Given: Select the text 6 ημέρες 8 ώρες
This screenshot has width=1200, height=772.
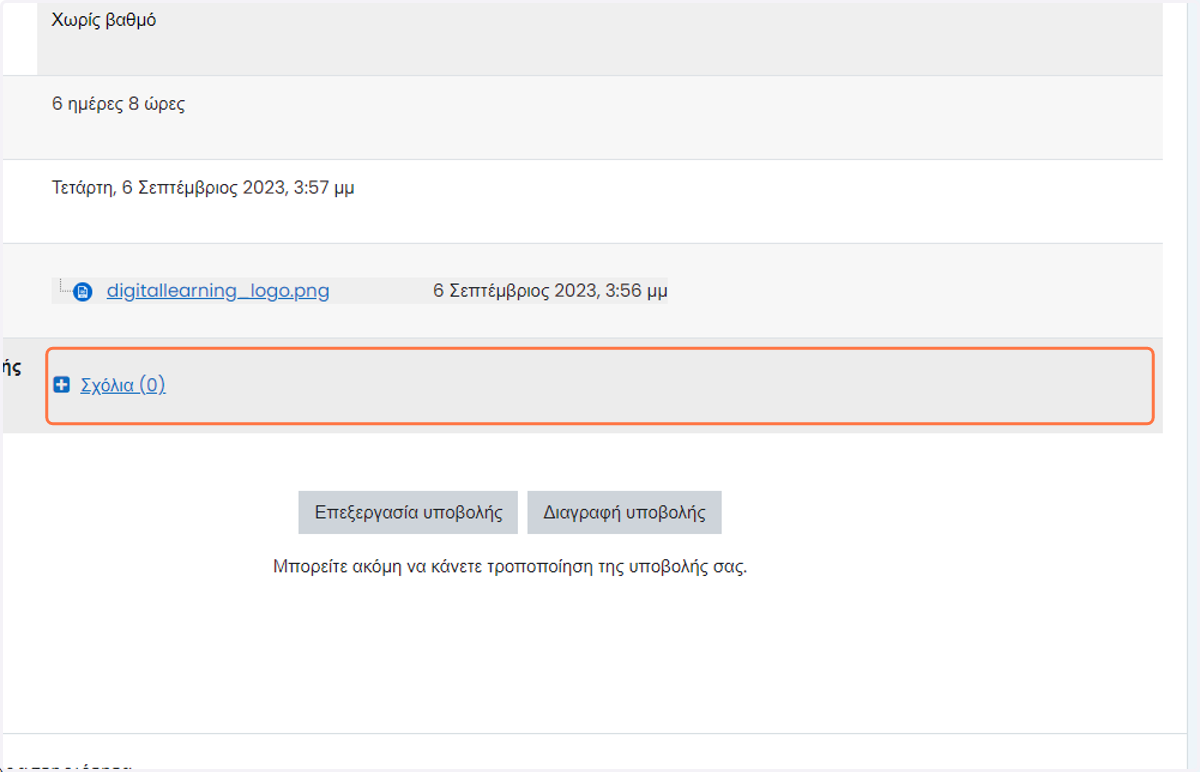Looking at the screenshot, I should coord(118,104).
